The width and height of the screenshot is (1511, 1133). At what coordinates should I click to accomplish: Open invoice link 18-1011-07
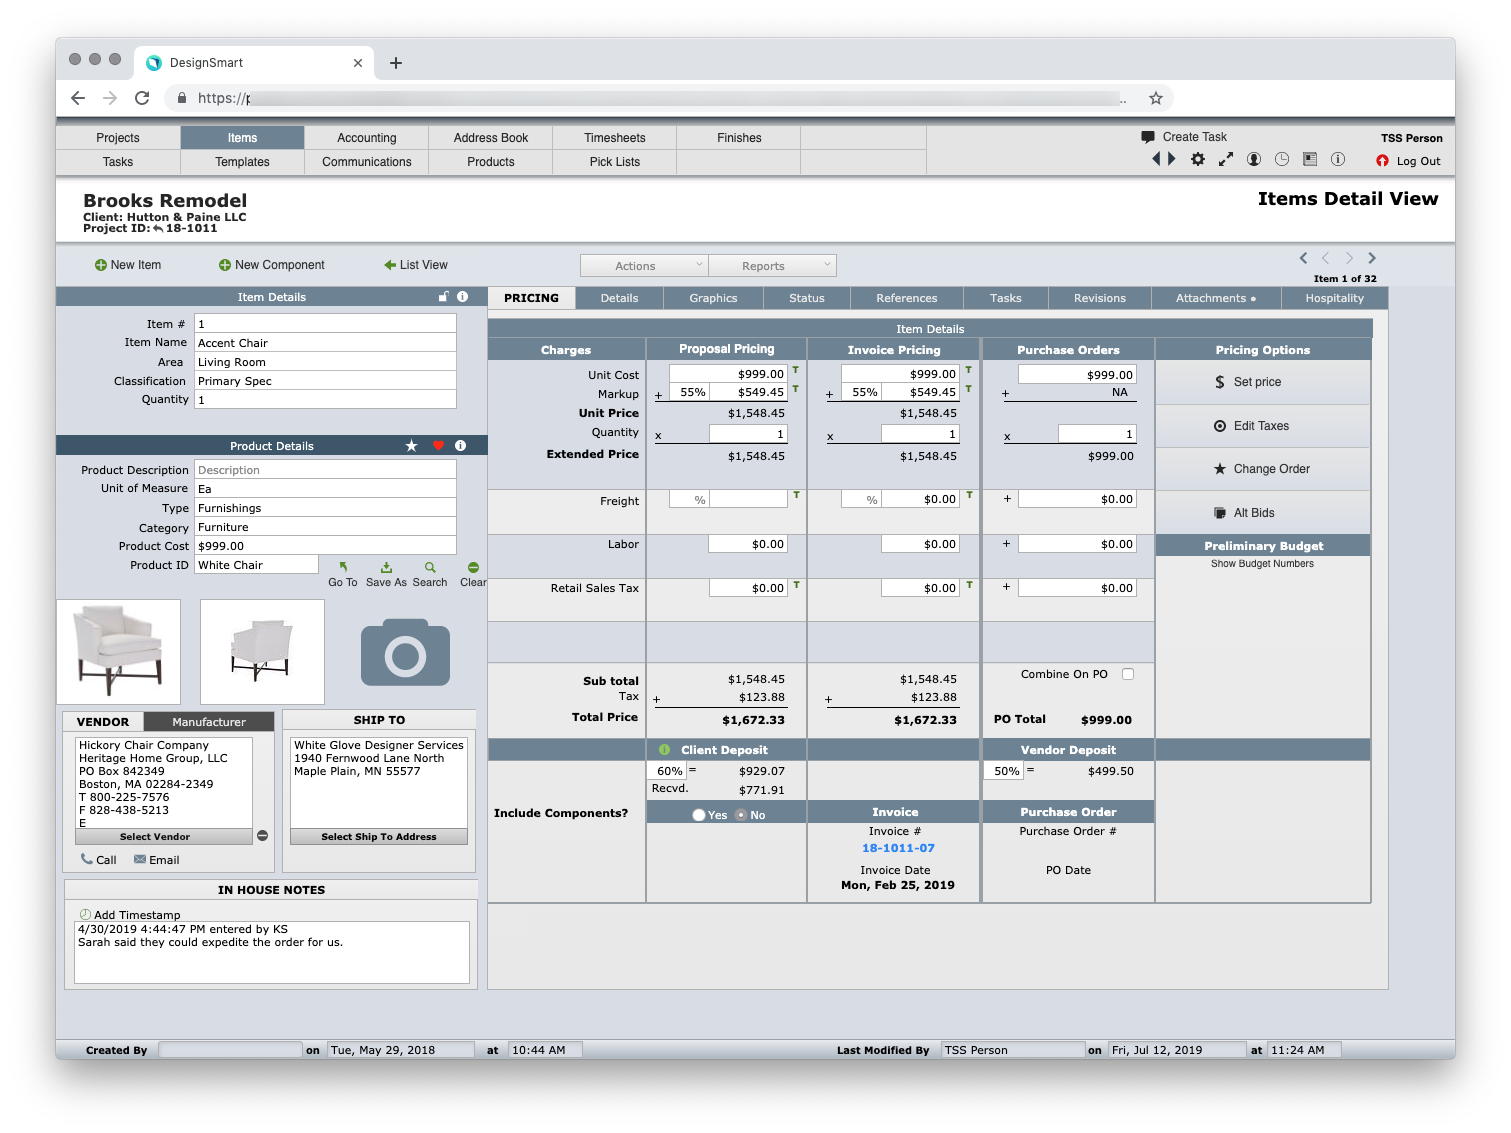coord(898,848)
